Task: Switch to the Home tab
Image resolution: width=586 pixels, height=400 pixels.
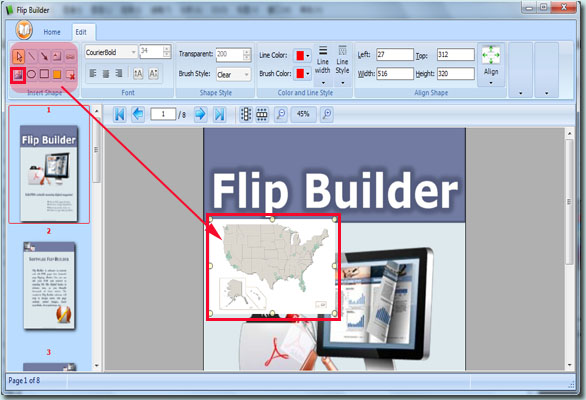Action: [52, 32]
